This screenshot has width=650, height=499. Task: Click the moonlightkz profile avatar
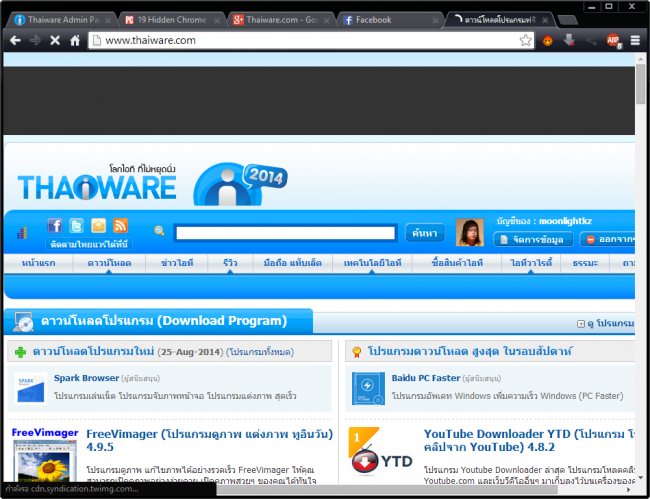(x=469, y=233)
